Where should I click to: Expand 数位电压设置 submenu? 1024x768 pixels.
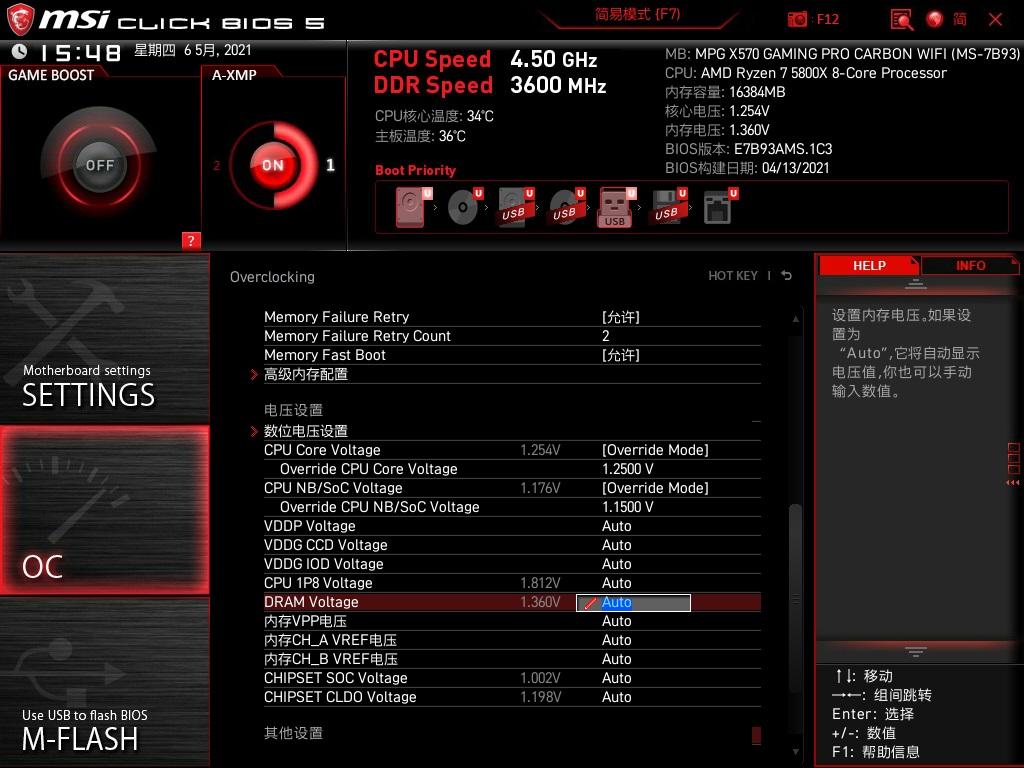click(306, 431)
